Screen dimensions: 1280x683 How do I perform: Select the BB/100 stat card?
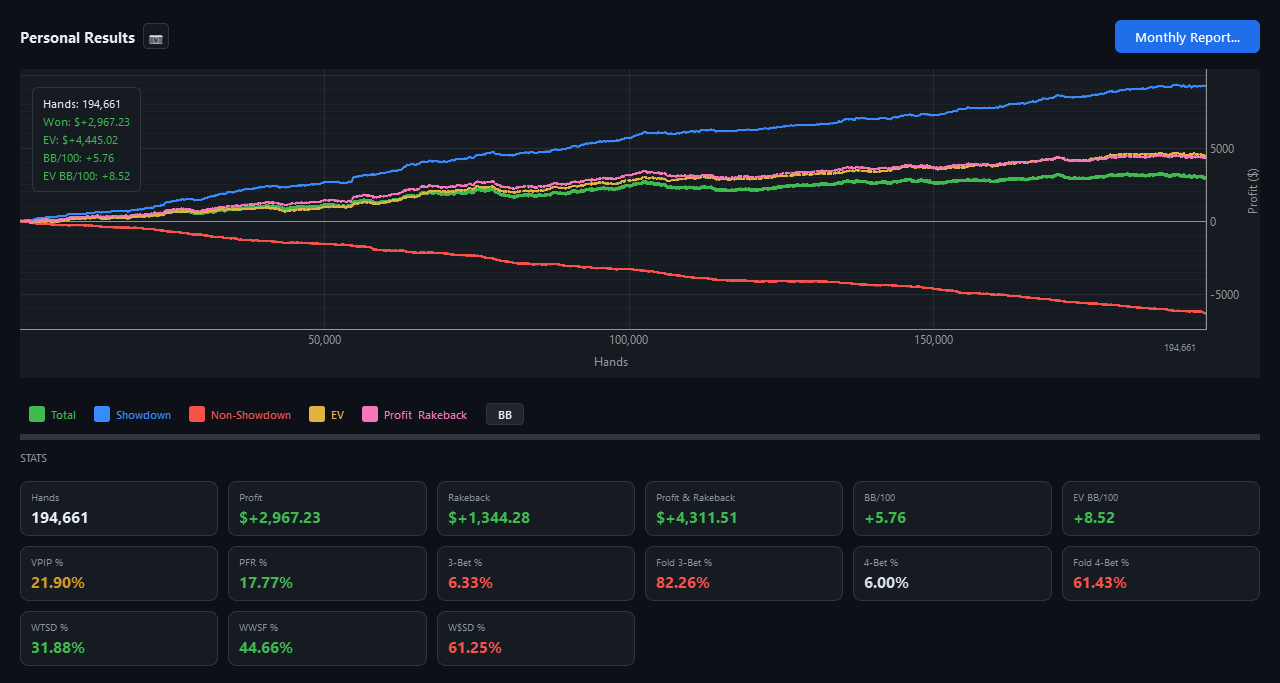click(x=952, y=508)
